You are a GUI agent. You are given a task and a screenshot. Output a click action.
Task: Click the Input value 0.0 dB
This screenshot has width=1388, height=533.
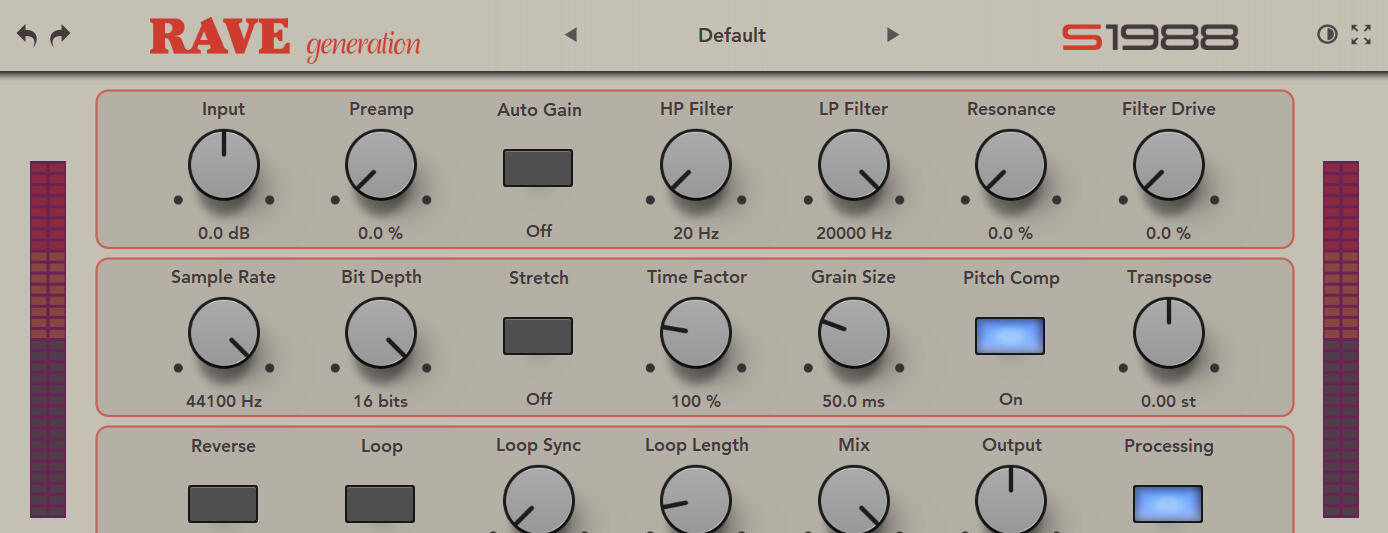[x=224, y=233]
